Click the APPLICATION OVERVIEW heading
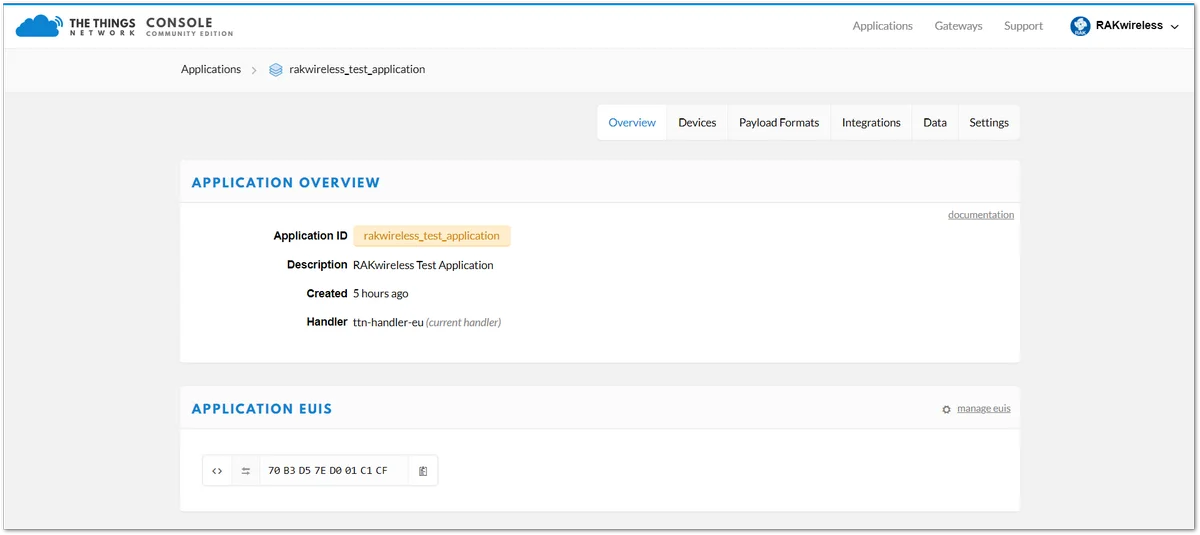 click(x=286, y=183)
